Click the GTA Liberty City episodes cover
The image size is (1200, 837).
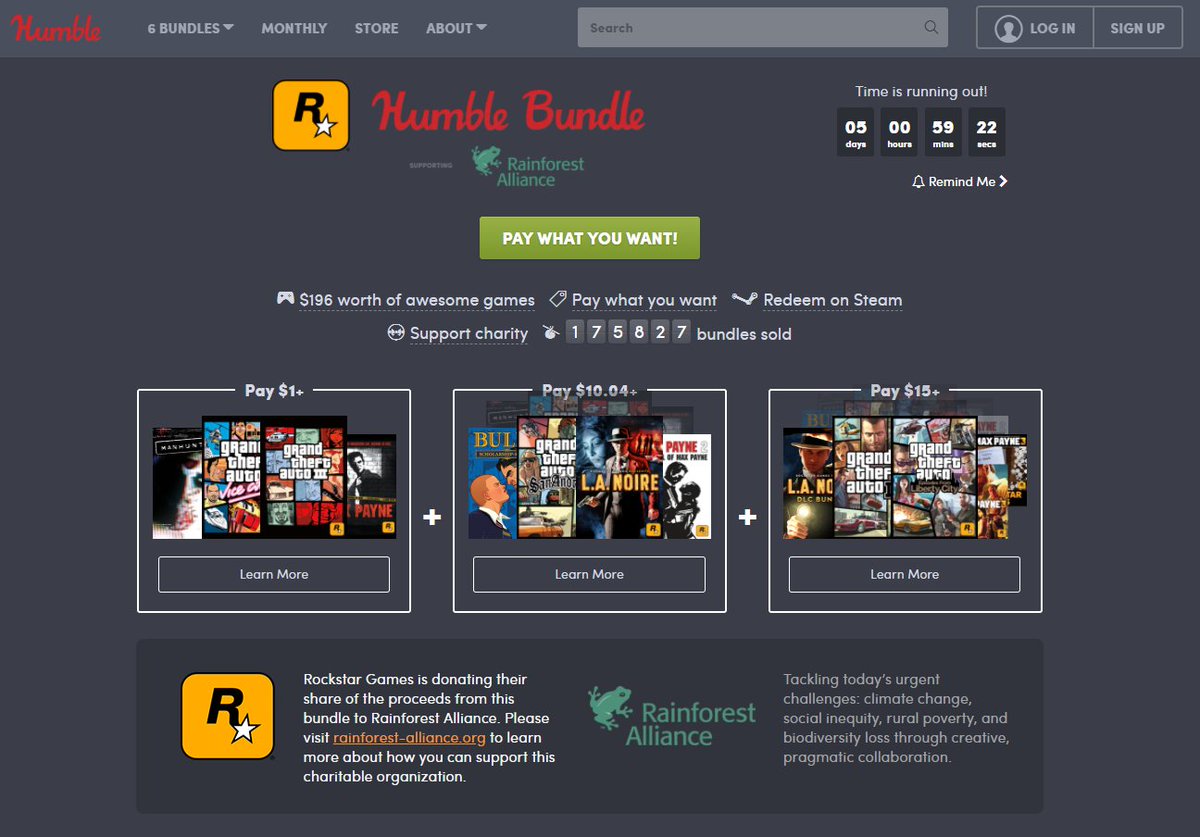click(934, 477)
